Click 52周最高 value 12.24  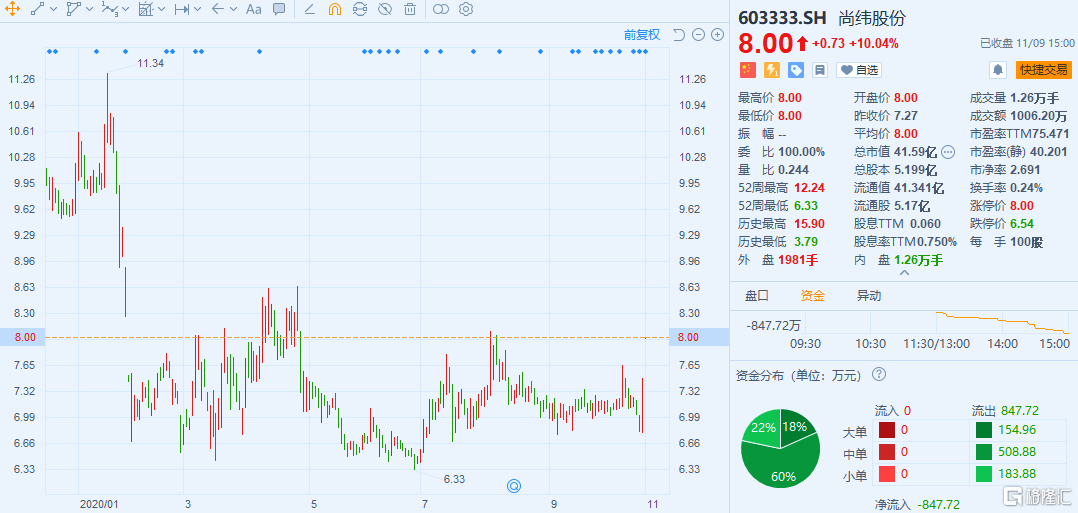pos(809,187)
